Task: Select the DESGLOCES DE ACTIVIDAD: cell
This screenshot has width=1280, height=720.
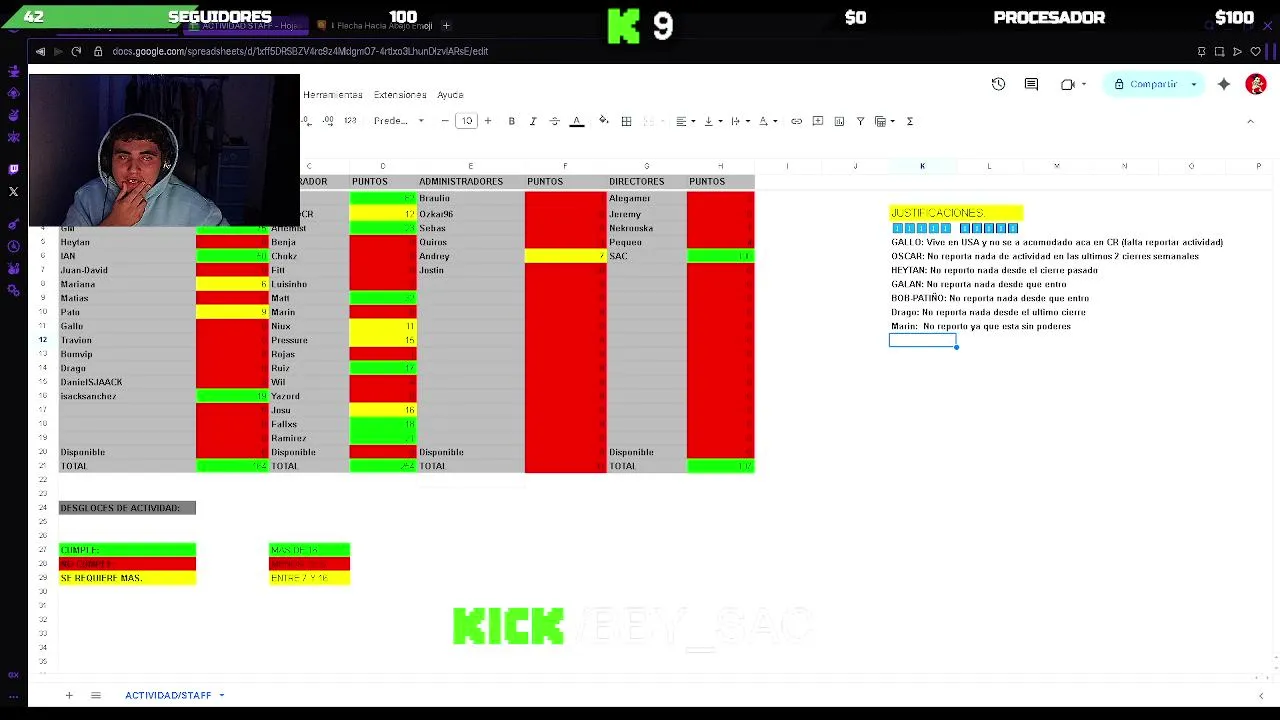Action: (x=127, y=508)
